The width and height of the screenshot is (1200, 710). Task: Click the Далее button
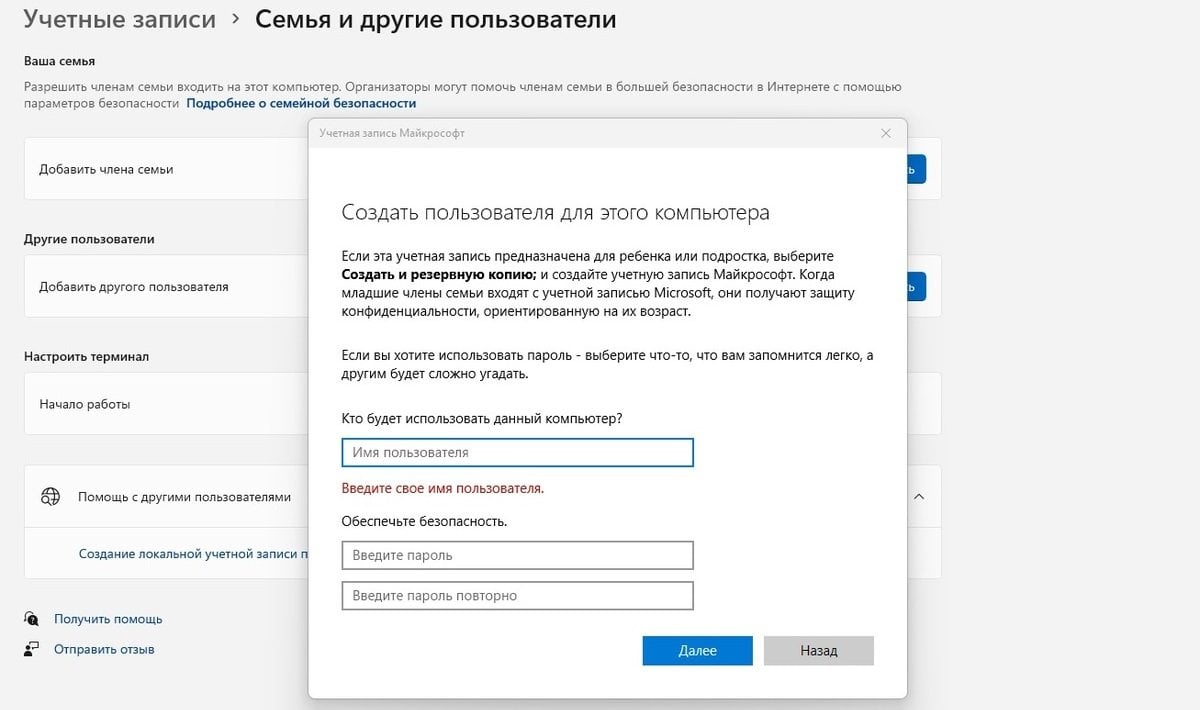(x=697, y=650)
